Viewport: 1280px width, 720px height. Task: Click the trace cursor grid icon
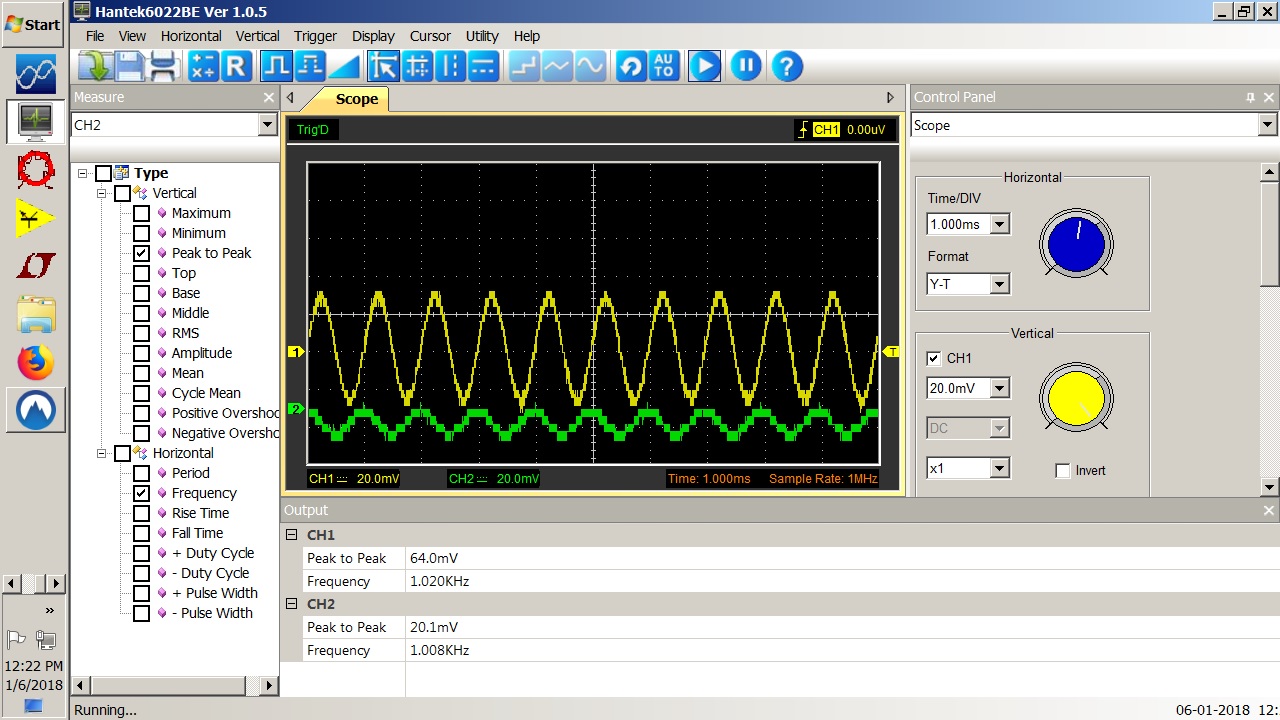tap(417, 66)
